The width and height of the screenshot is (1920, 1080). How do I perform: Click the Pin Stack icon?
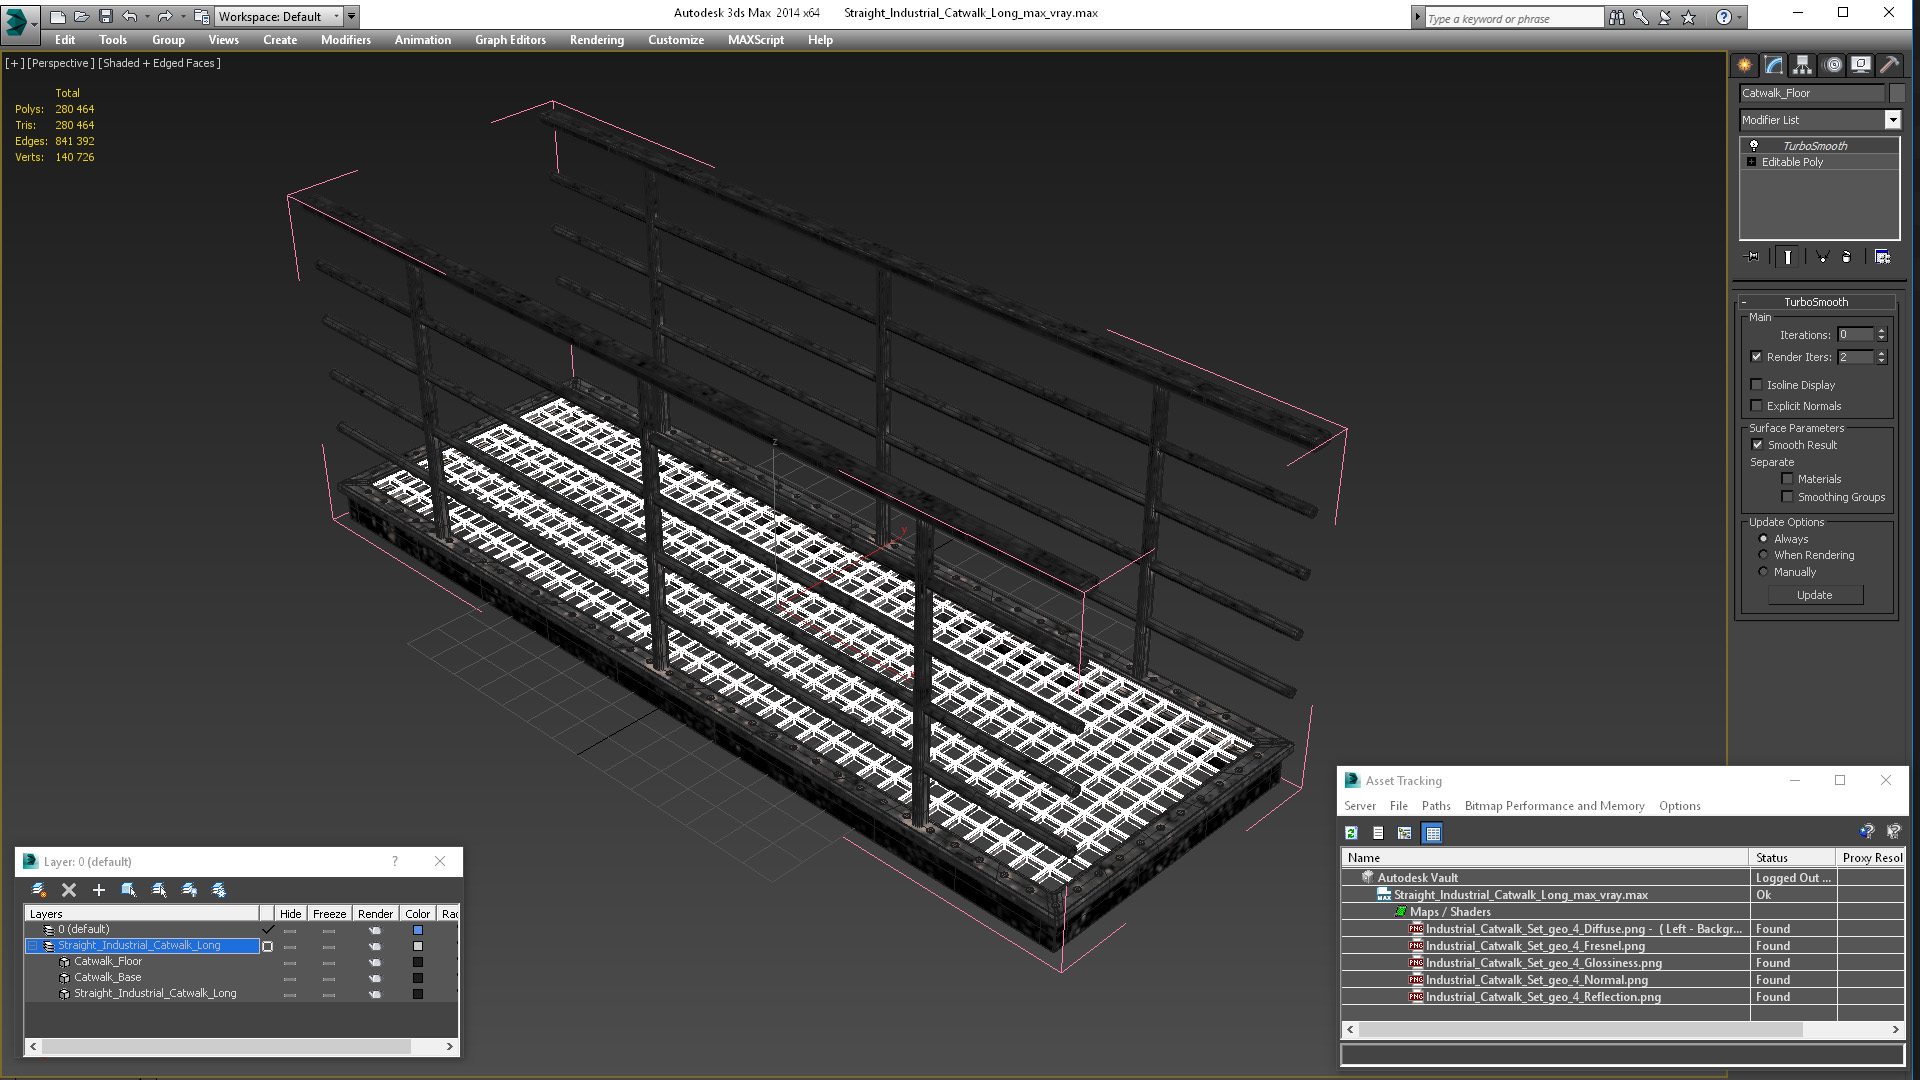point(1752,257)
